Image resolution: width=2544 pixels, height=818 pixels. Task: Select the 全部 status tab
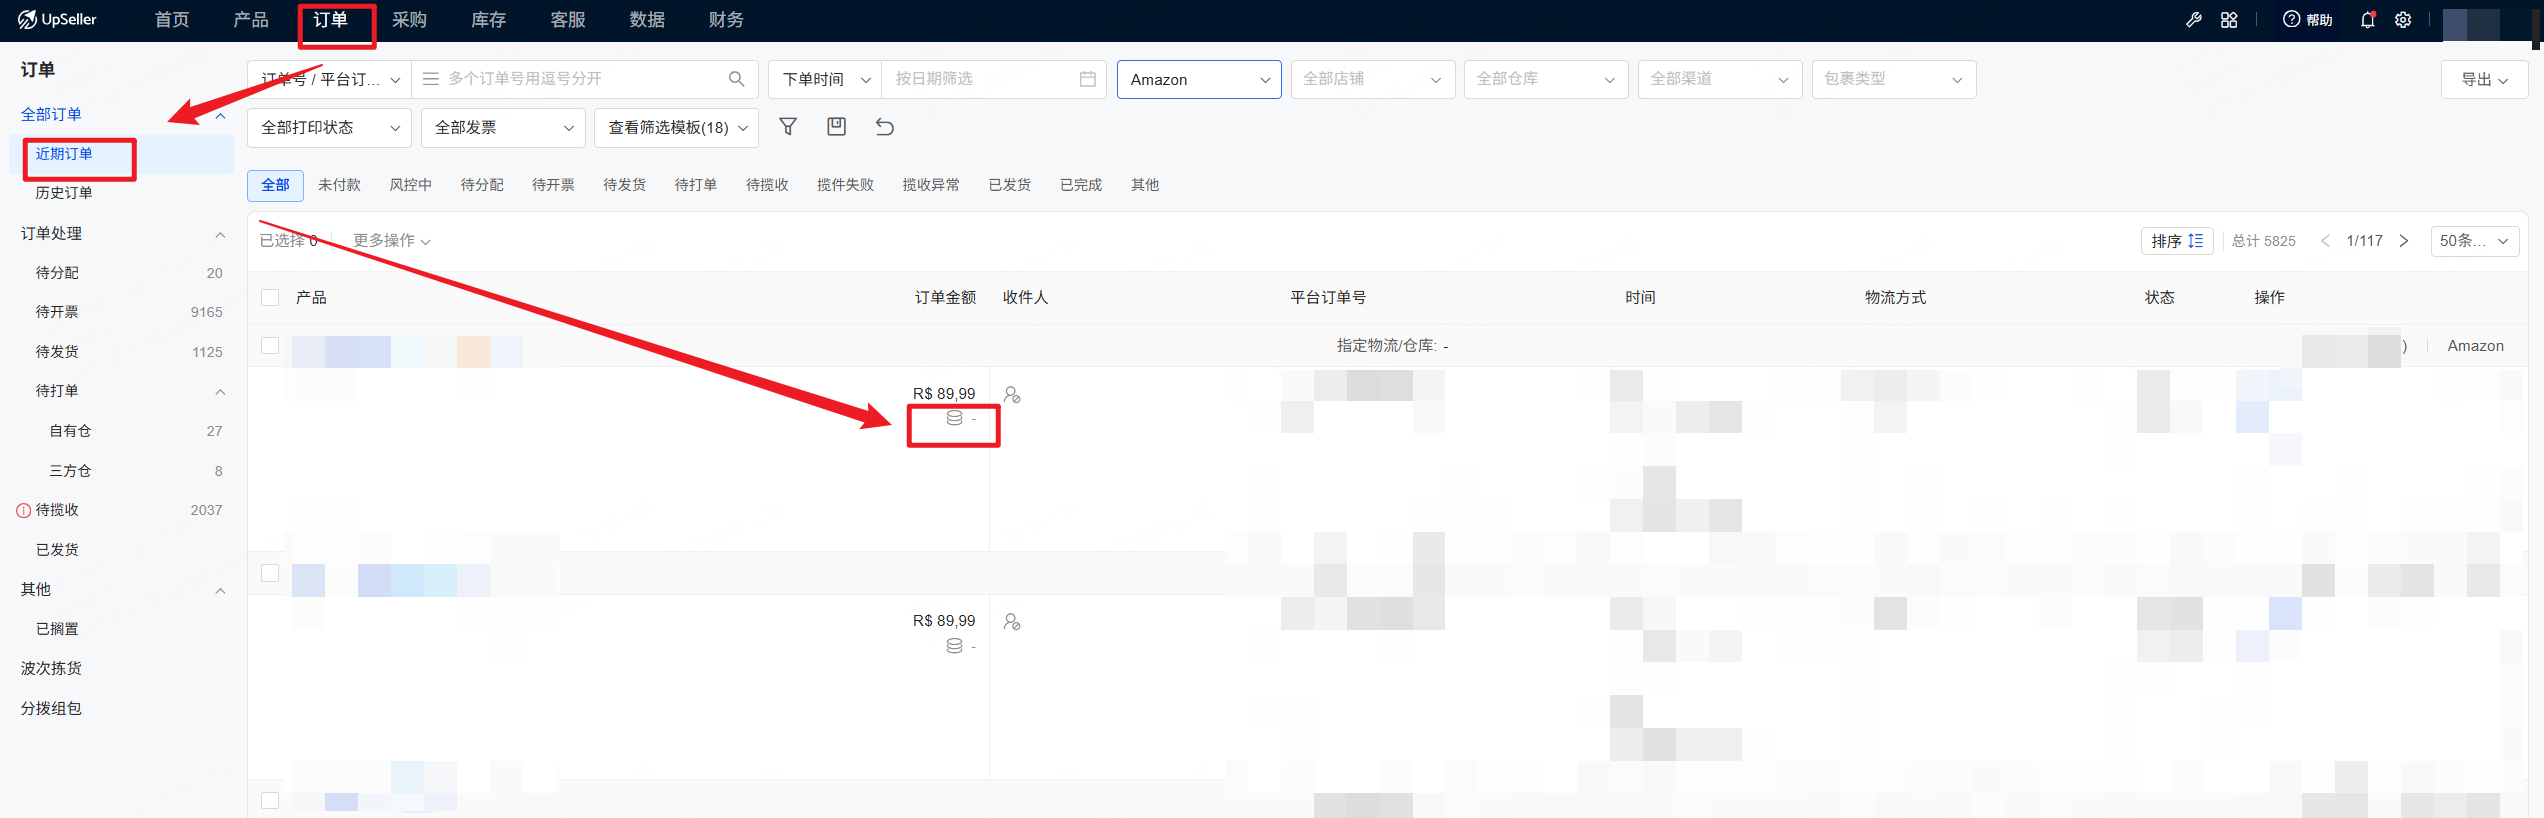coord(275,185)
